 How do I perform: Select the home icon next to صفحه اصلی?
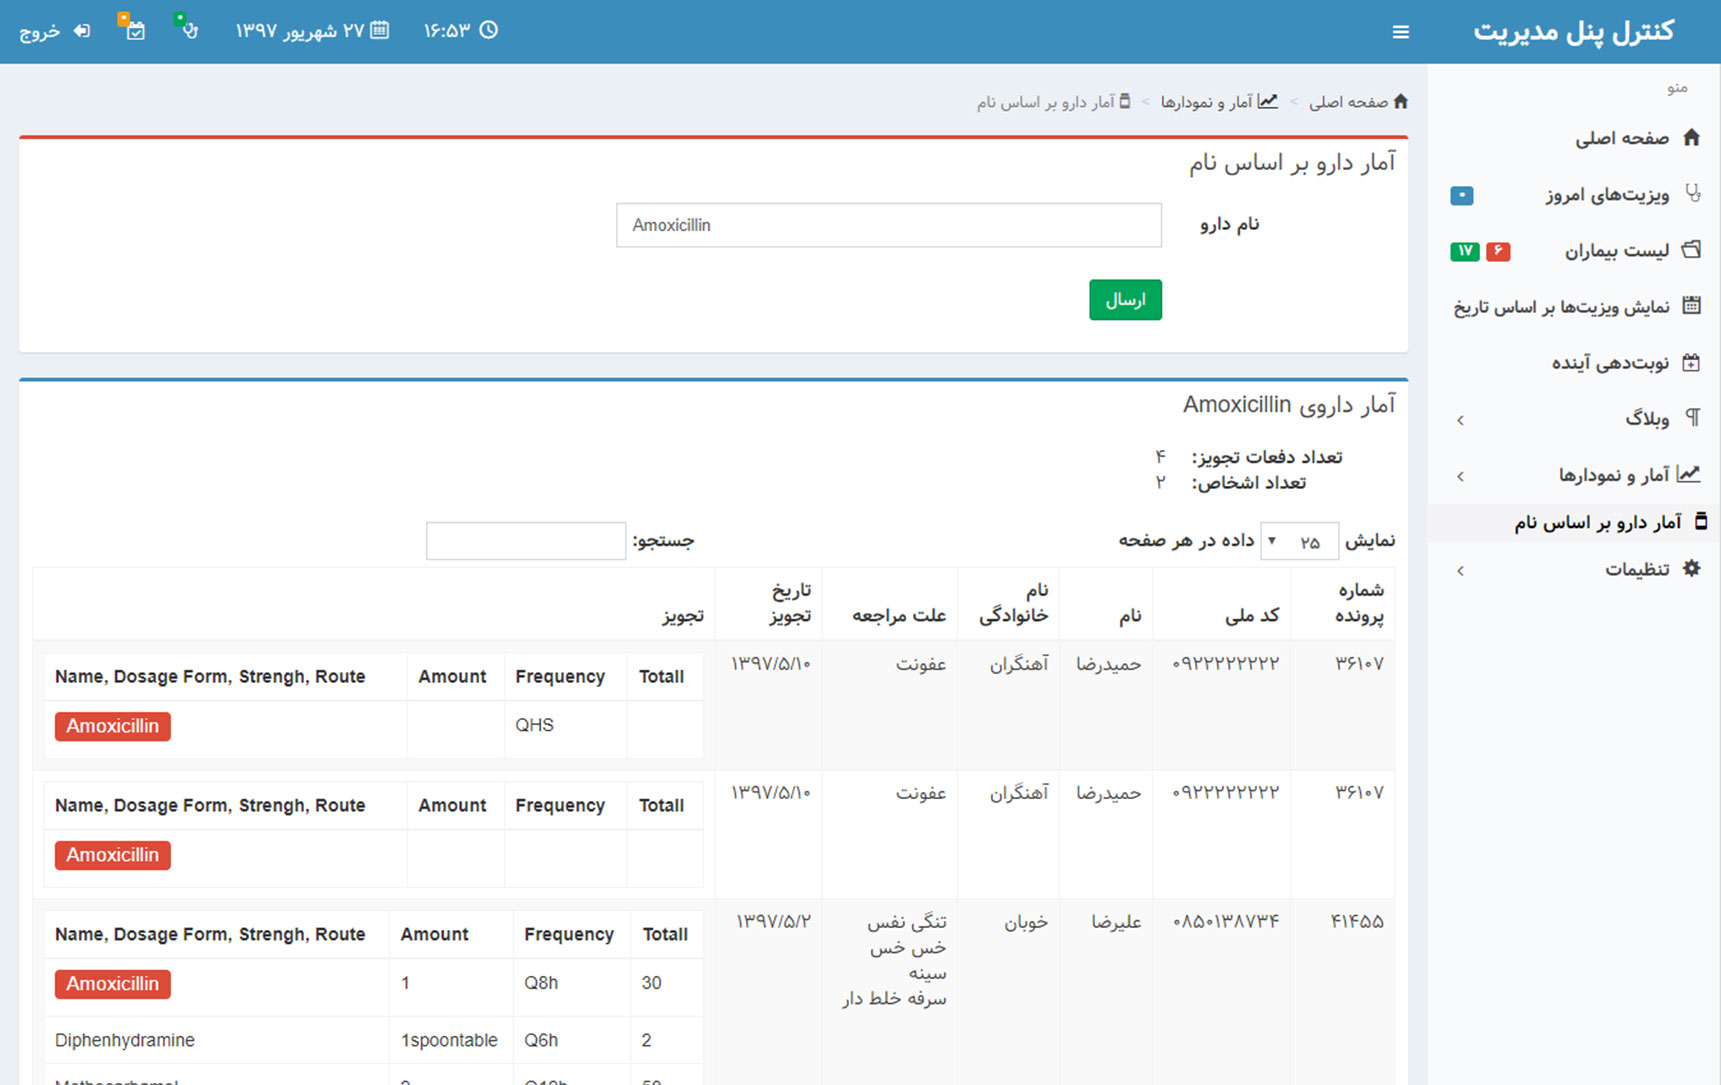point(1692,138)
